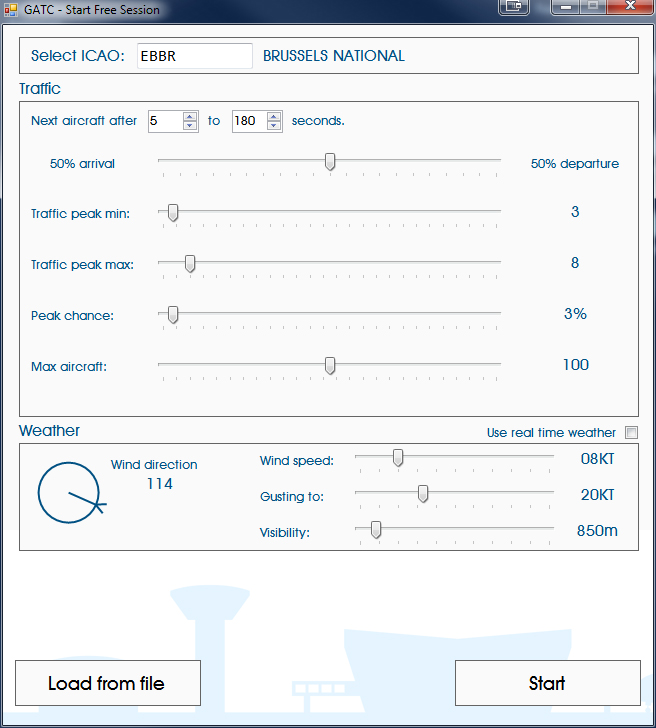656x728 pixels.
Task: Decrease maximum next aircraft seconds spinner
Action: point(273,126)
